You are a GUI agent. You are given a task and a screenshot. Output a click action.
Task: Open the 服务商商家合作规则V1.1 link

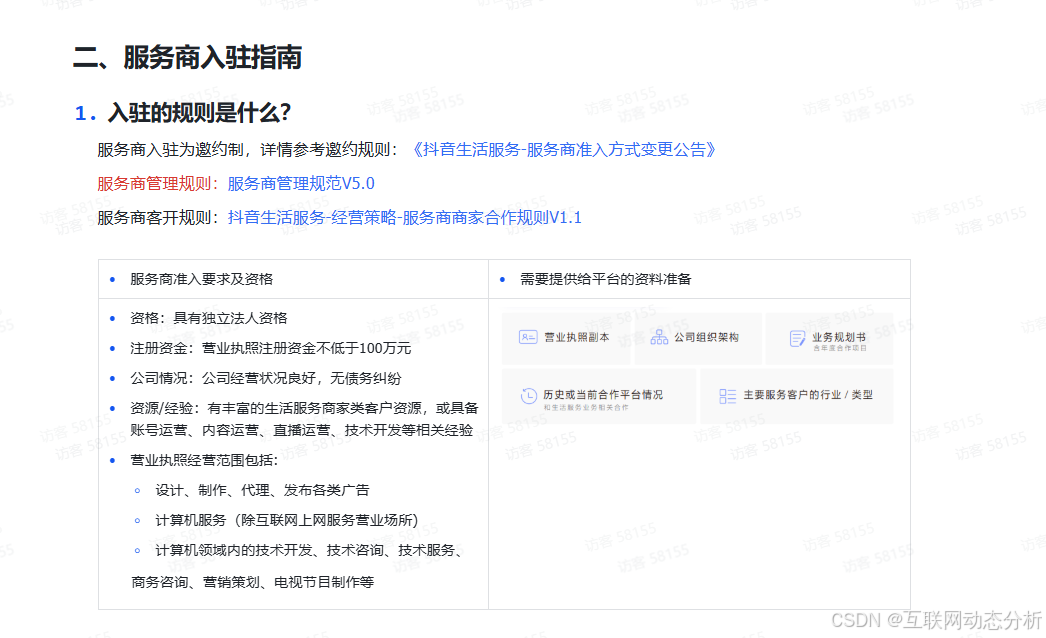coord(404,218)
